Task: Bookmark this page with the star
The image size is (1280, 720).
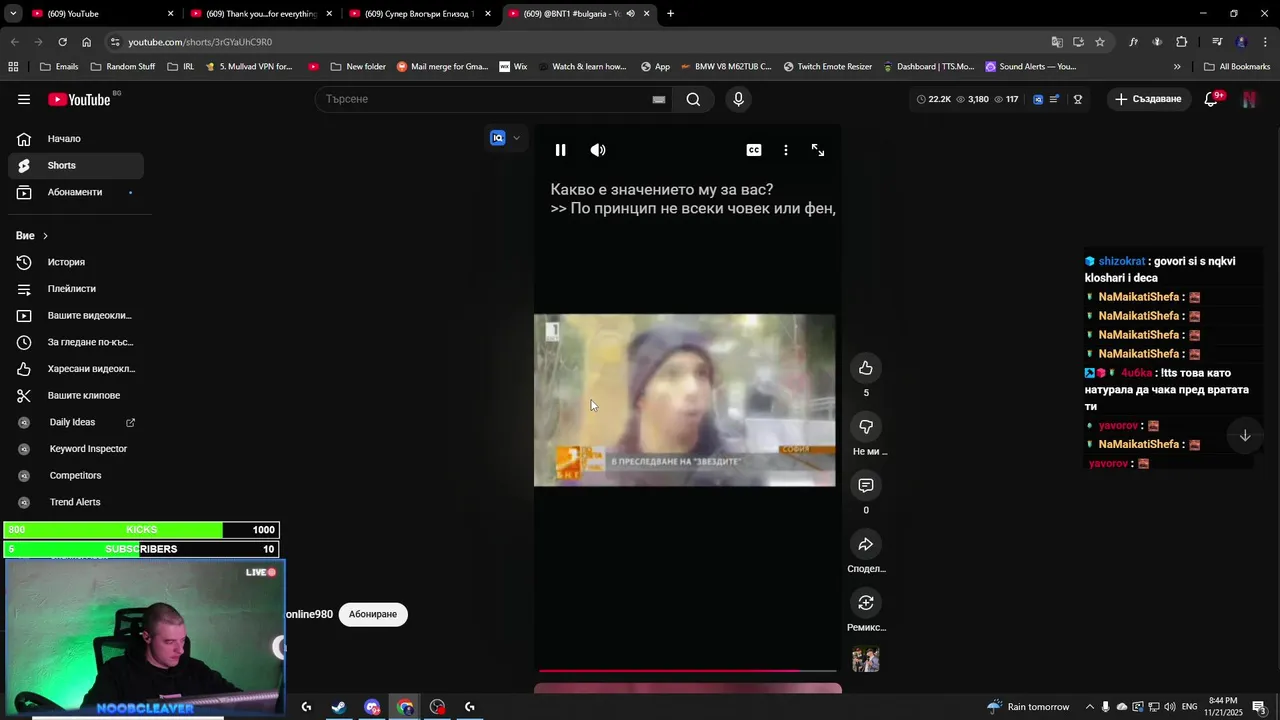Action: 1100,42
